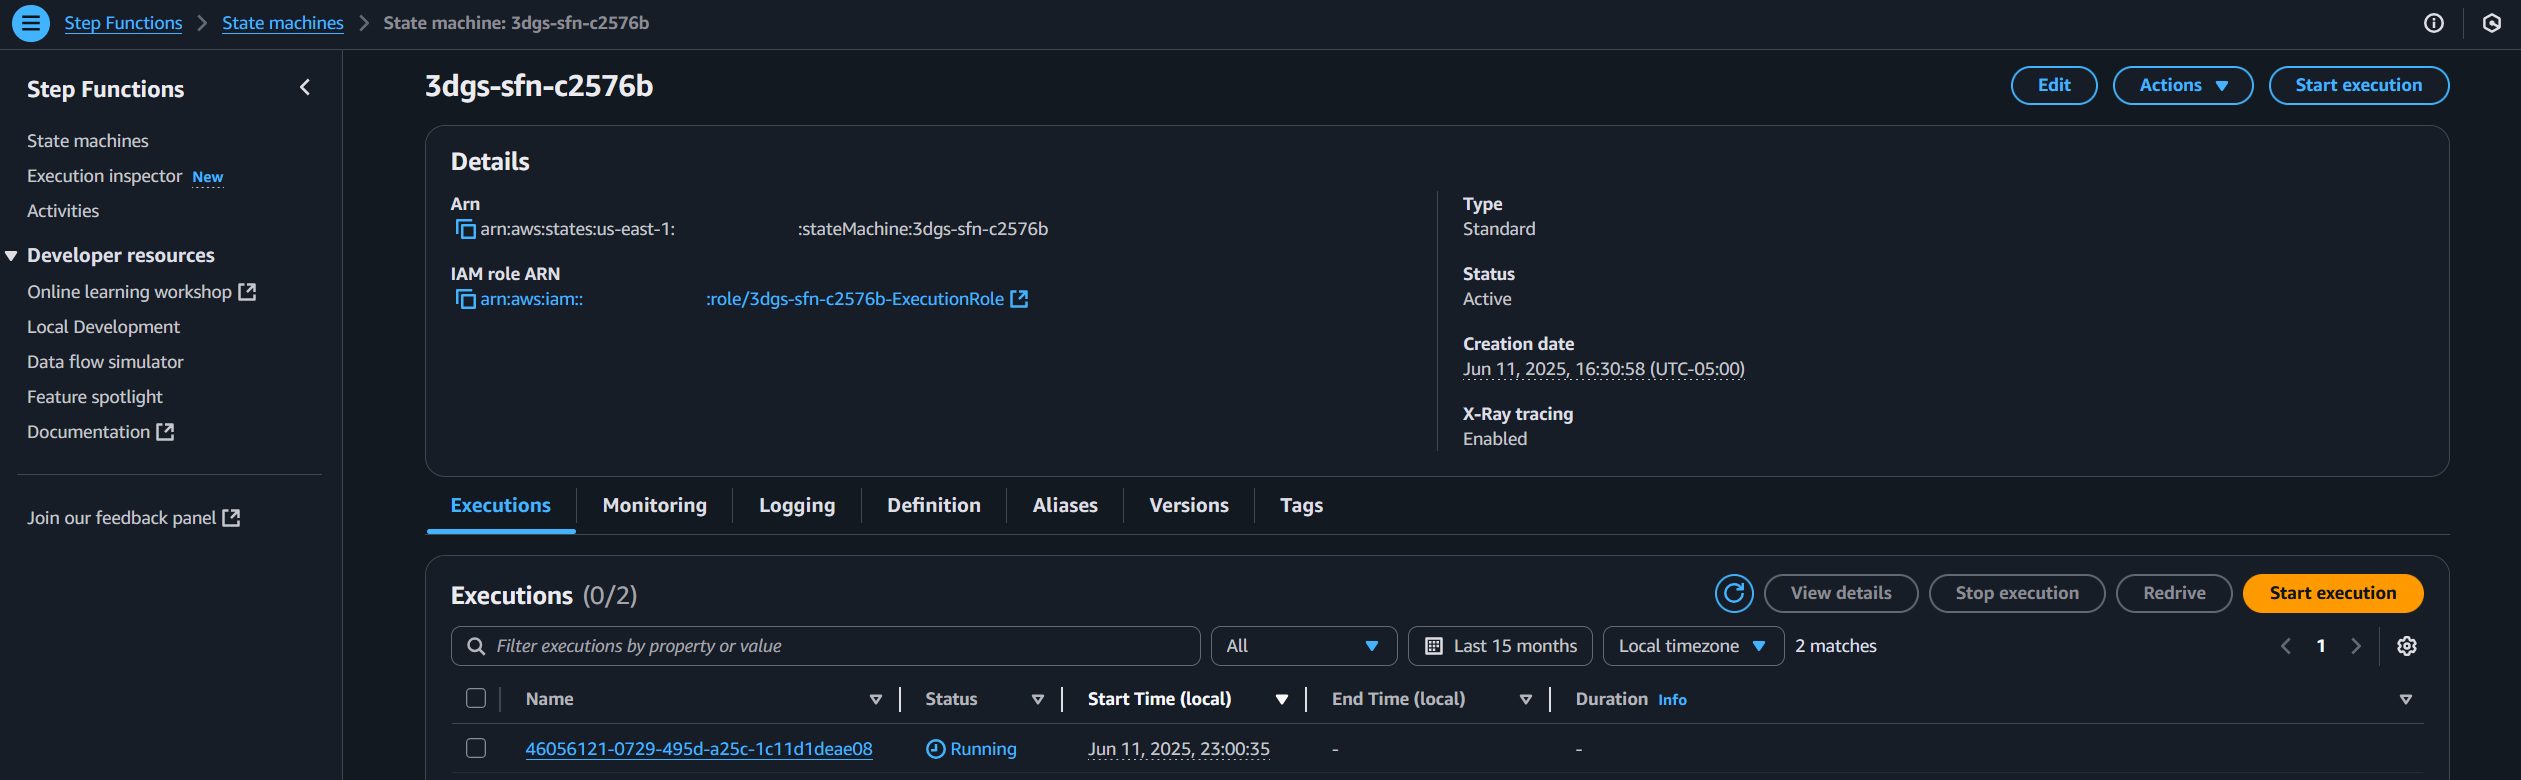Go to next executions page

coord(2356,646)
